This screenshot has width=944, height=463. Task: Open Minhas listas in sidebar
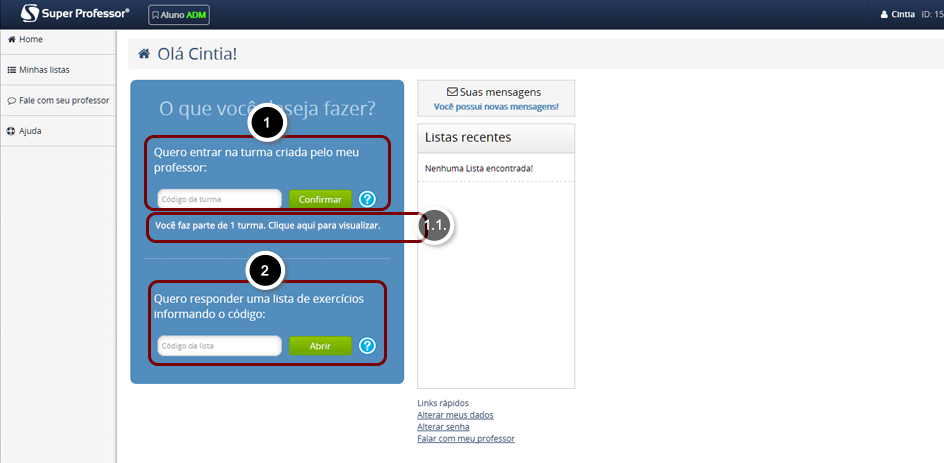coord(43,70)
